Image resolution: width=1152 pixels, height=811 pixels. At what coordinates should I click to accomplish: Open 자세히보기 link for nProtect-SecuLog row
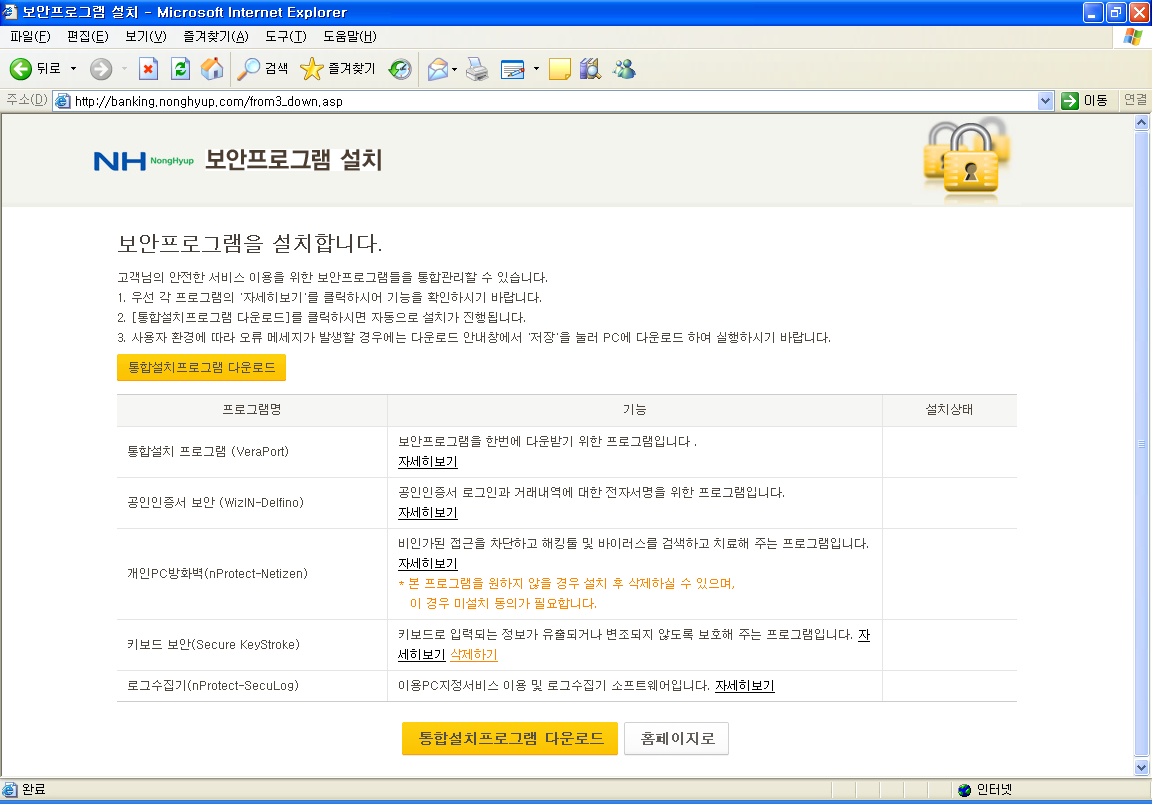745,685
